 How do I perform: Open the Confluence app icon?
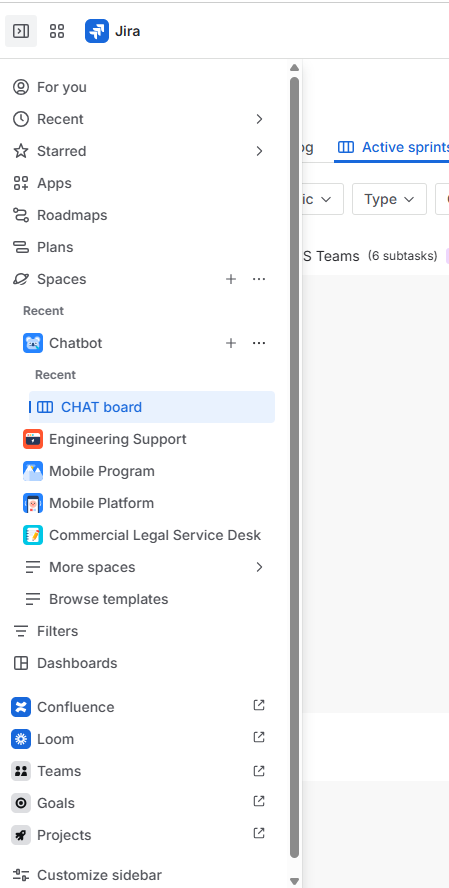click(x=21, y=707)
